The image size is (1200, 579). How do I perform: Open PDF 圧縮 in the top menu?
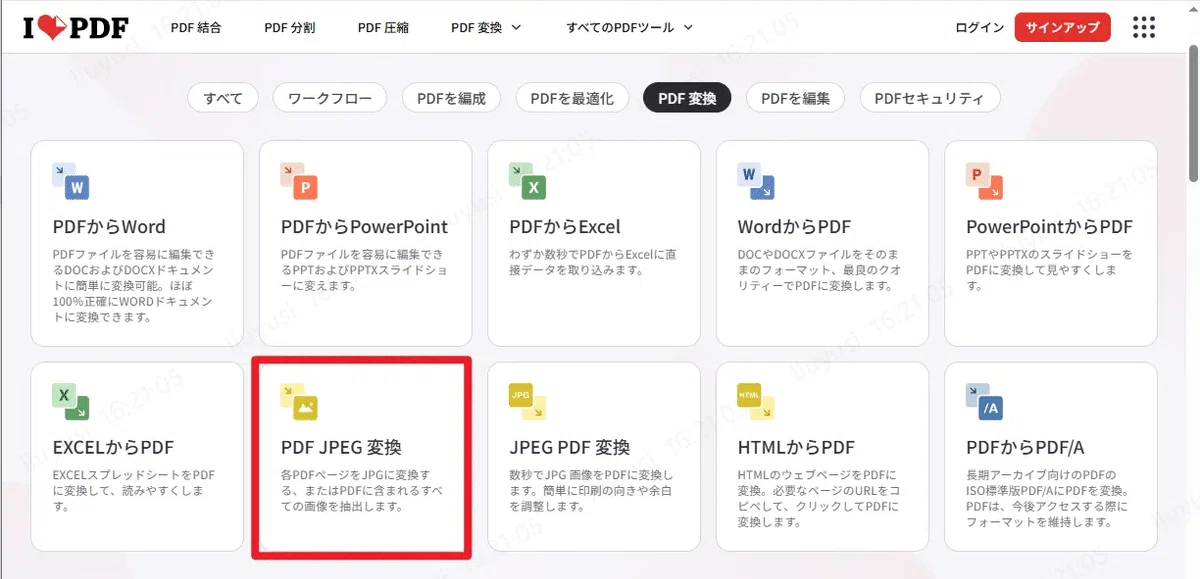coord(383,27)
